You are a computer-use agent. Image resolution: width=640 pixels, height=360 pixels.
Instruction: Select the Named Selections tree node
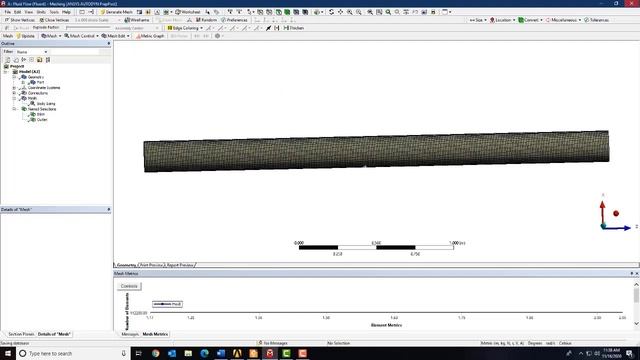42,109
